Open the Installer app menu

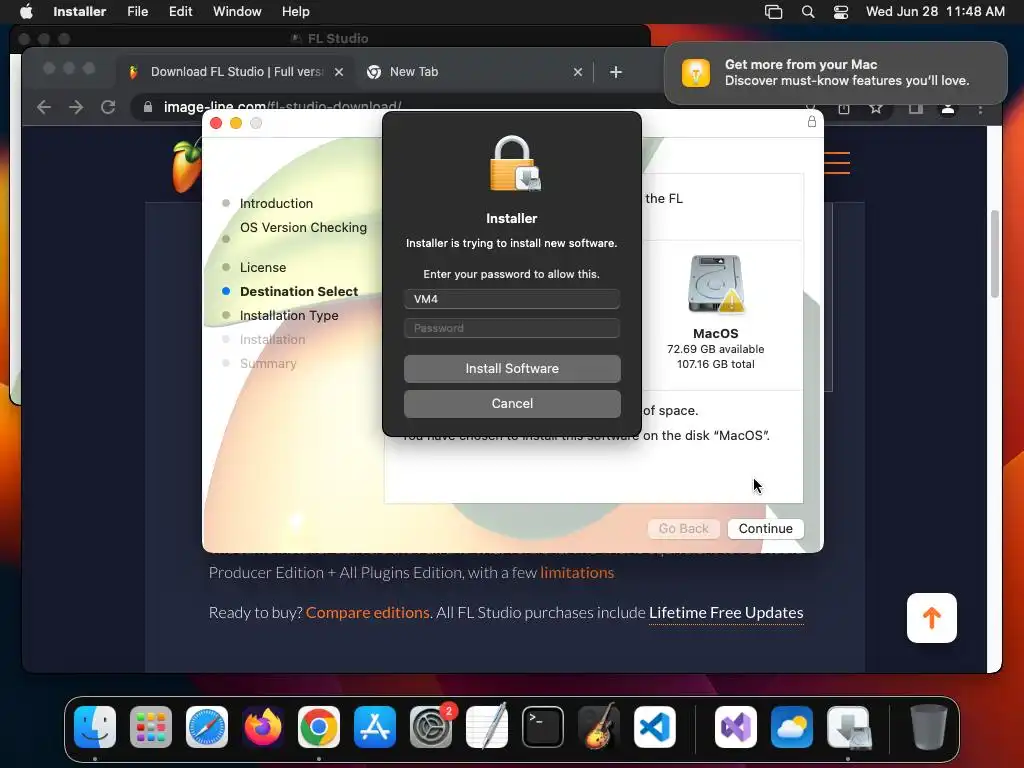(80, 11)
